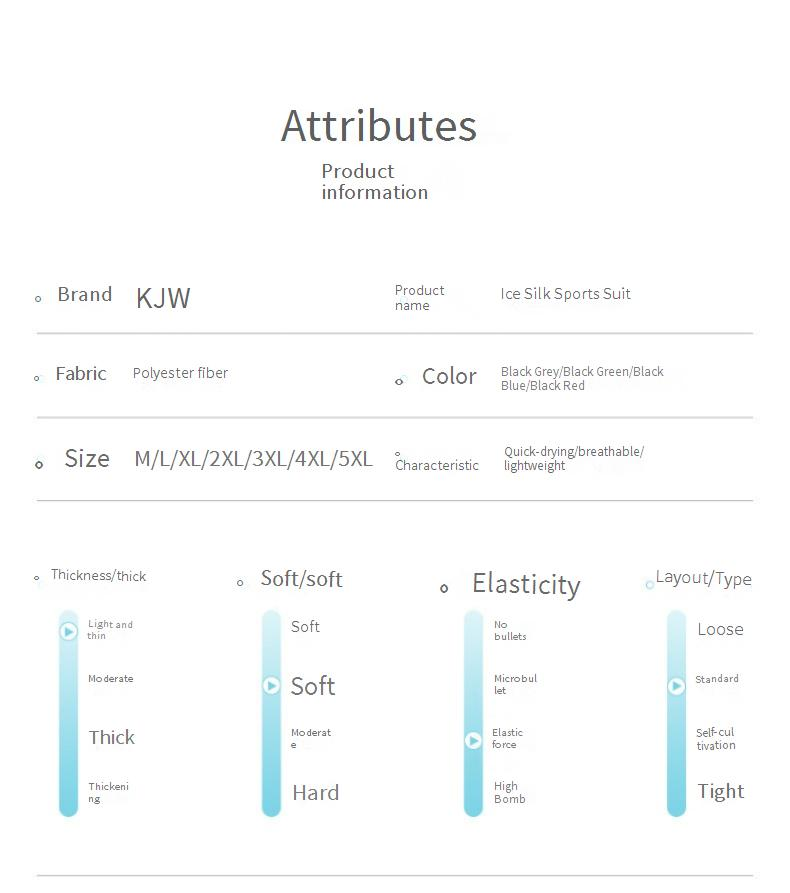The width and height of the screenshot is (790, 893).
Task: Select the Thick option on thickness scale
Action: click(111, 738)
